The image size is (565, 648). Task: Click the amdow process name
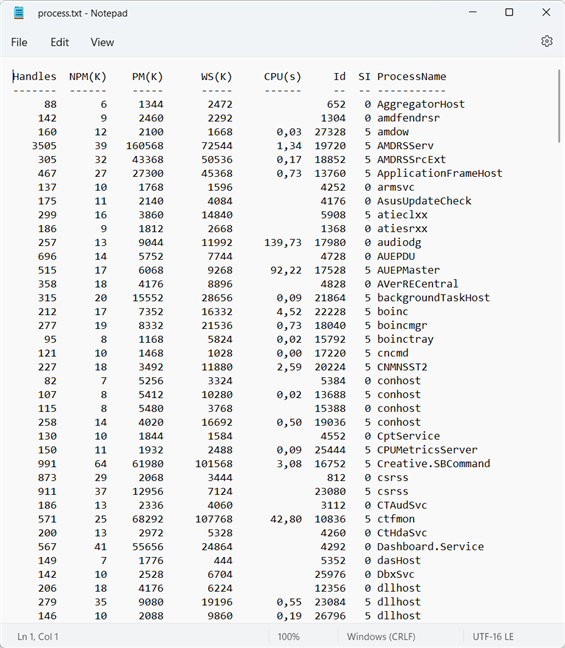[x=393, y=132]
